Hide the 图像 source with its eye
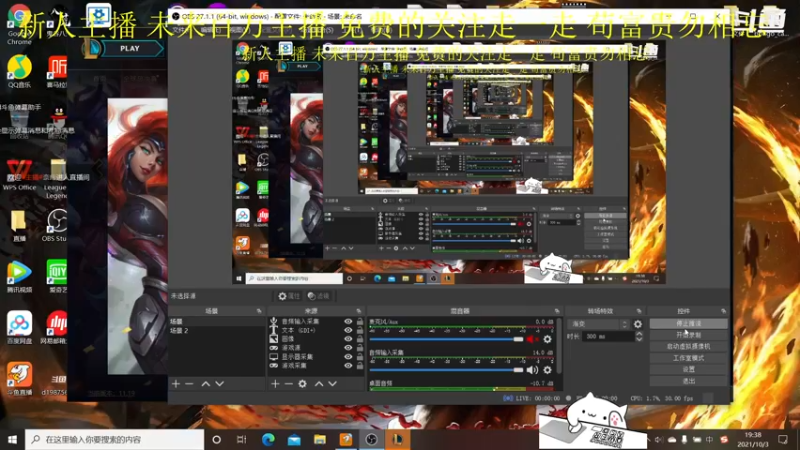Viewport: 800px width, 450px height. click(348, 339)
